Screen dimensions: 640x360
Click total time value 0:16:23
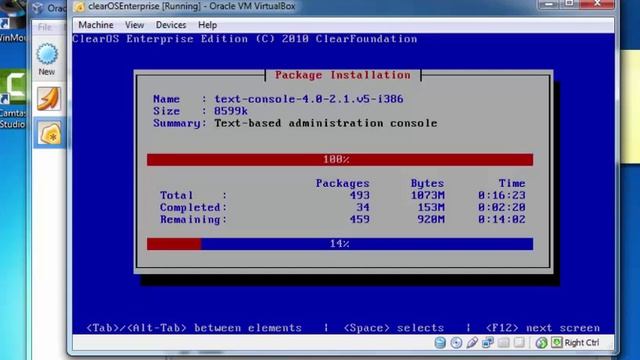pos(502,195)
